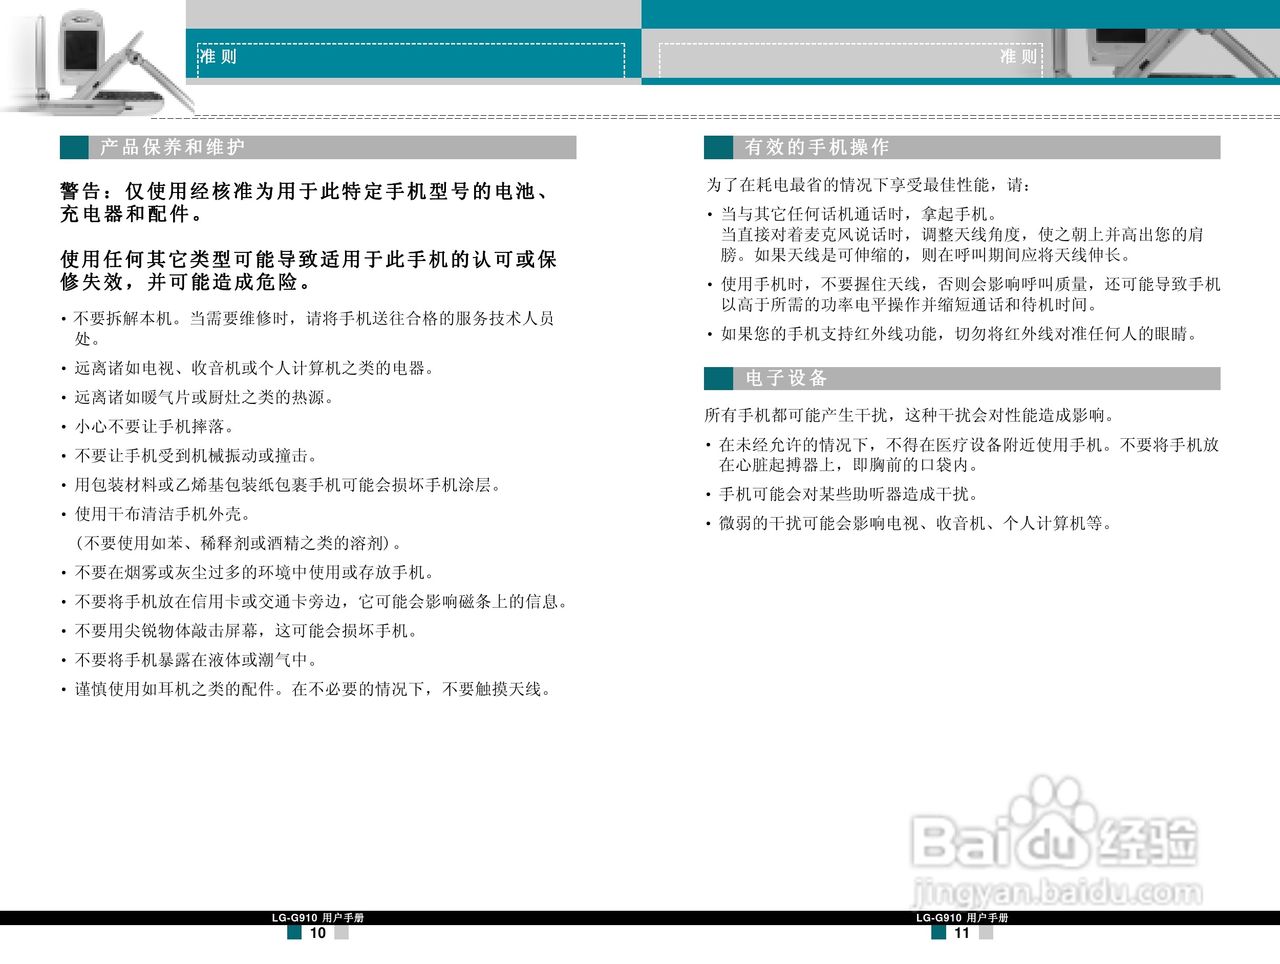Click the 'LG-G910 用户手册' footer above page 10
This screenshot has height=964, width=1280.
tap(317, 917)
